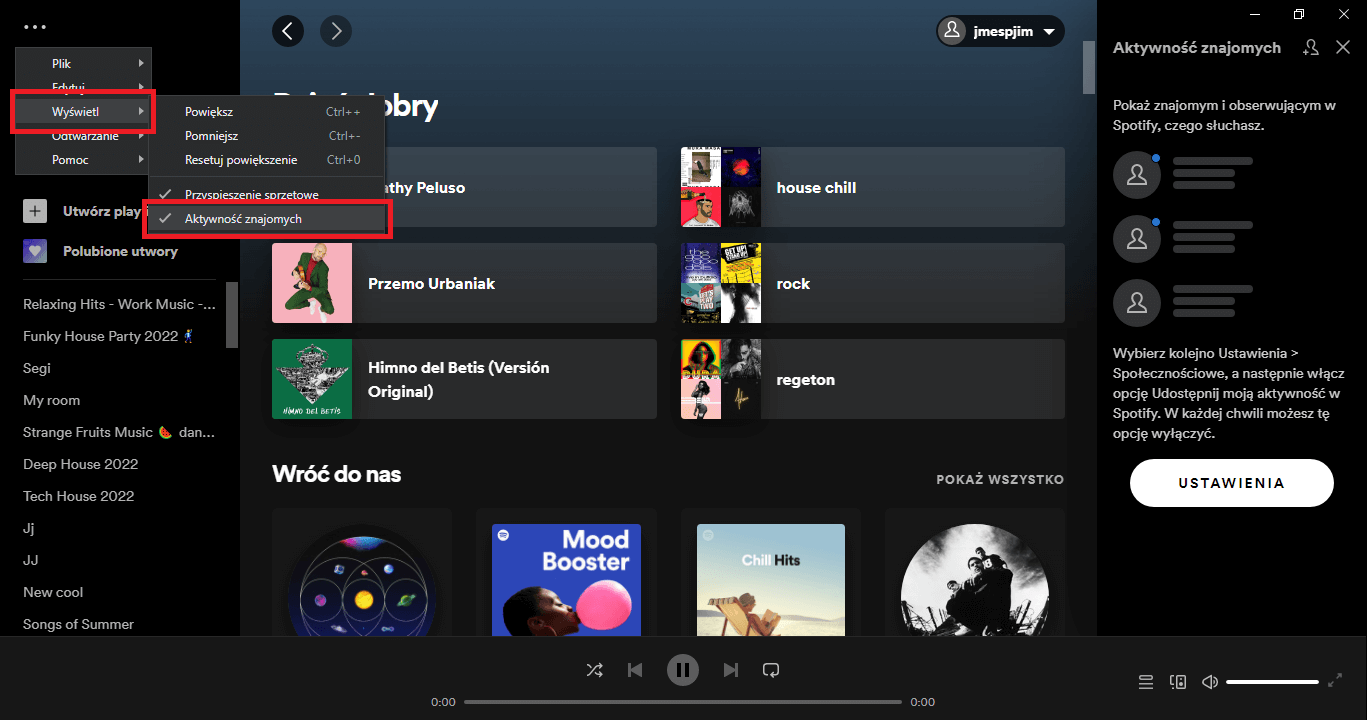Close the Aktywność znajomych panel

pos(1343,47)
